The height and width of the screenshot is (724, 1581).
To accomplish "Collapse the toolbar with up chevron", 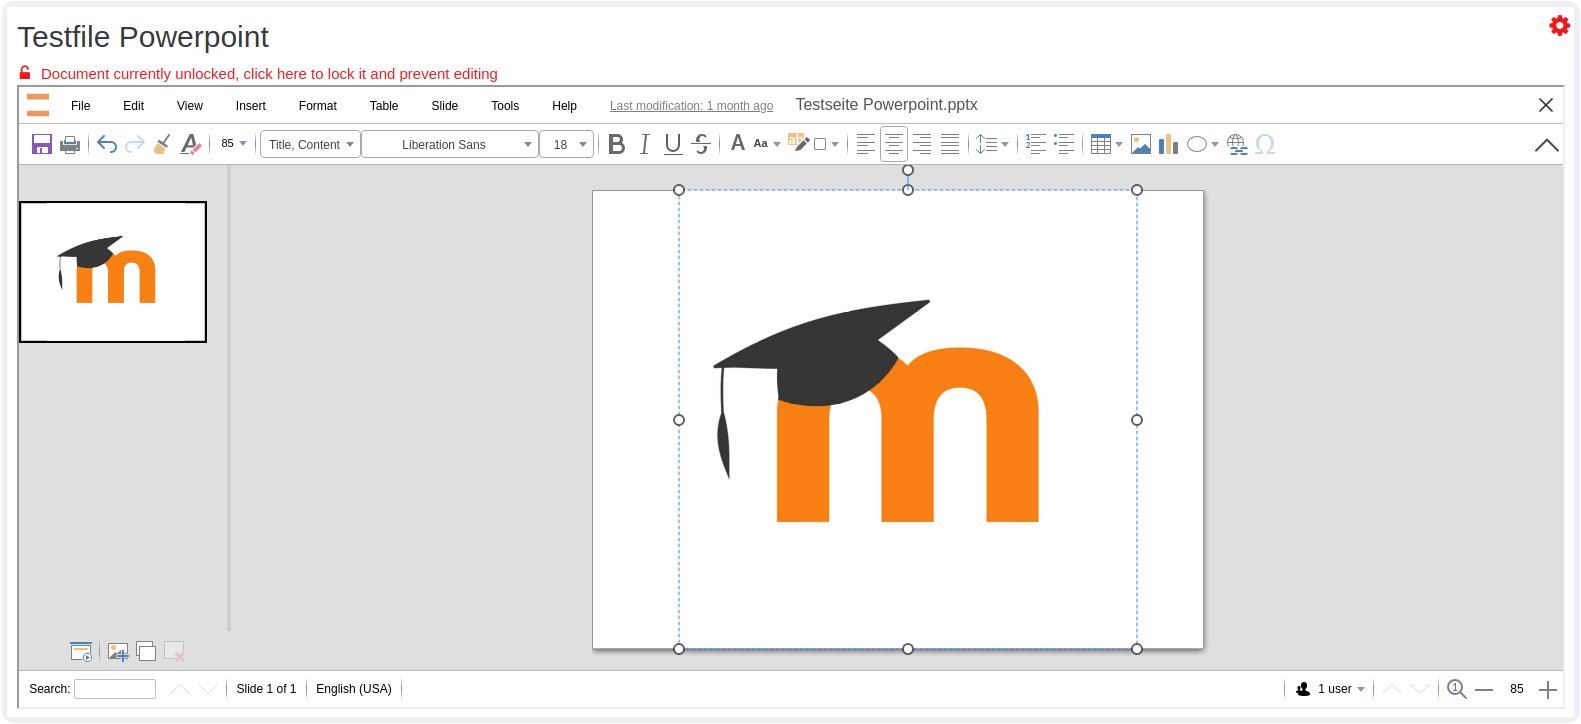I will point(1546,145).
